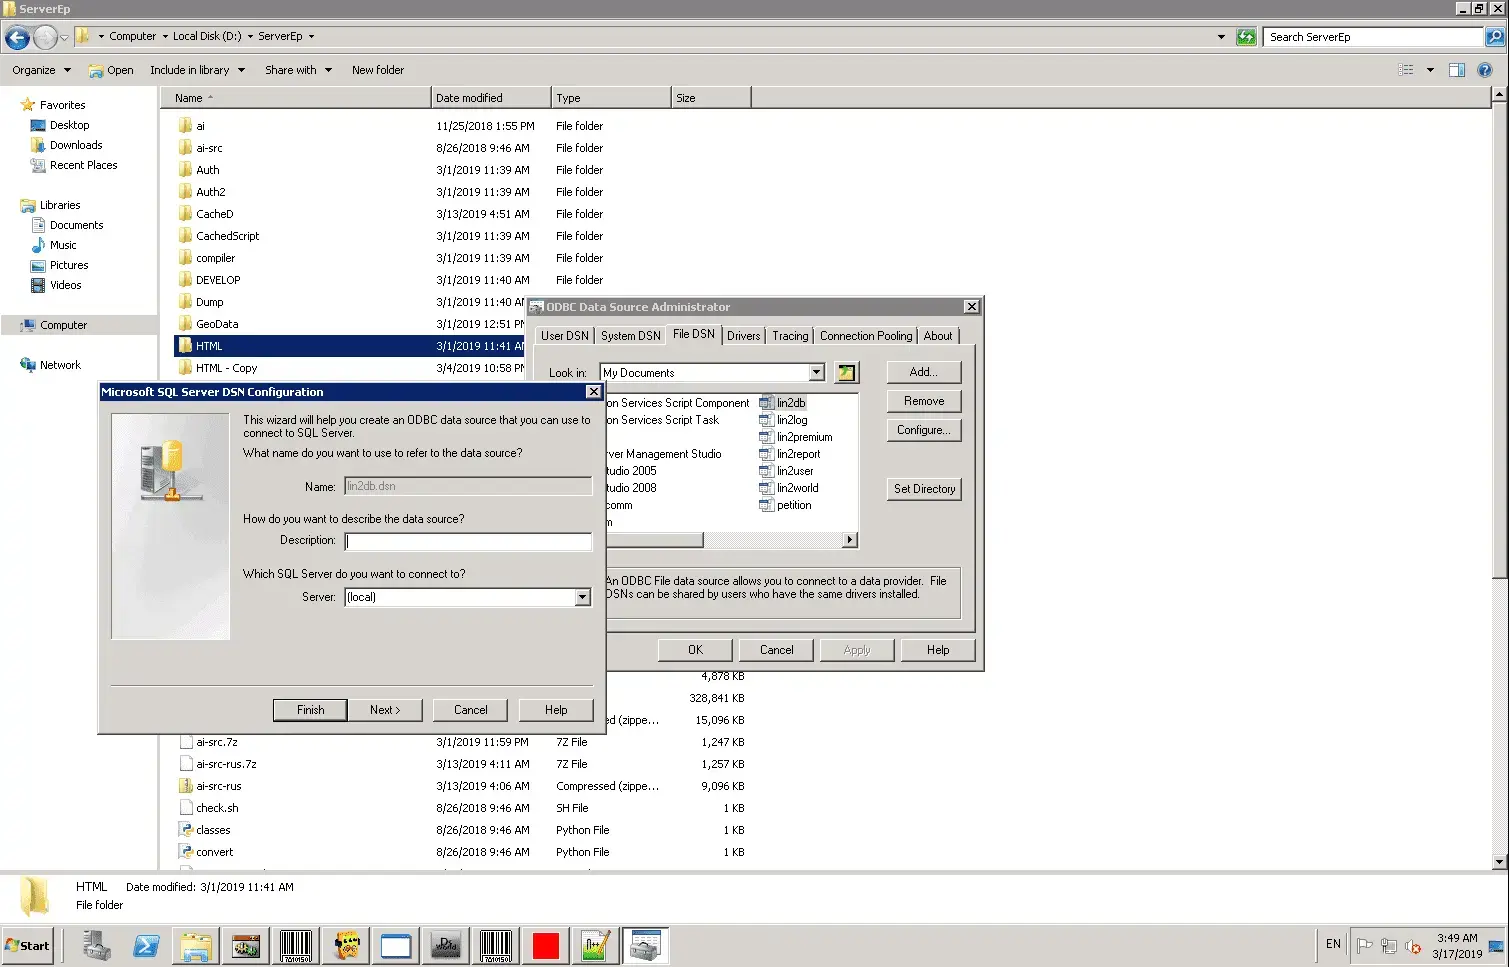Click the Back navigation arrow in Explorer

[x=17, y=38]
